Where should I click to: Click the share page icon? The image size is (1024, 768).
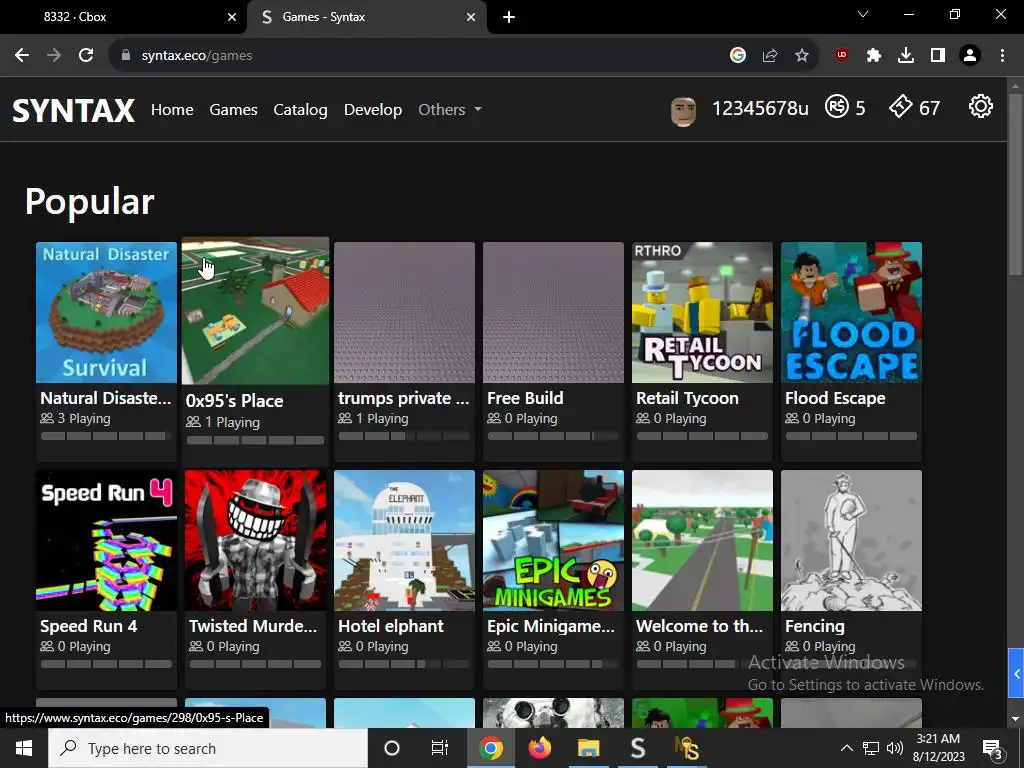770,56
